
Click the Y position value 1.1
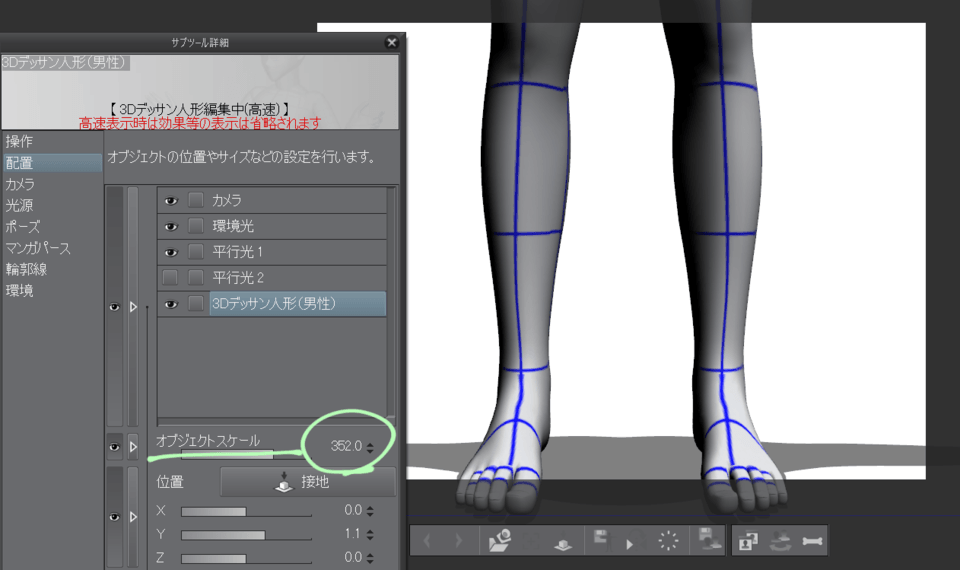click(352, 534)
